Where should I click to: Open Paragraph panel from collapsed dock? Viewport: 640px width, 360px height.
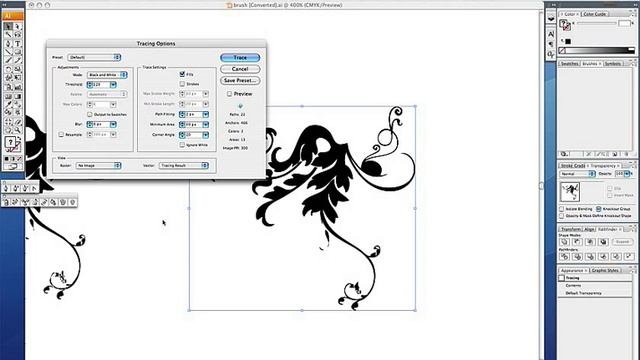pos(551,44)
